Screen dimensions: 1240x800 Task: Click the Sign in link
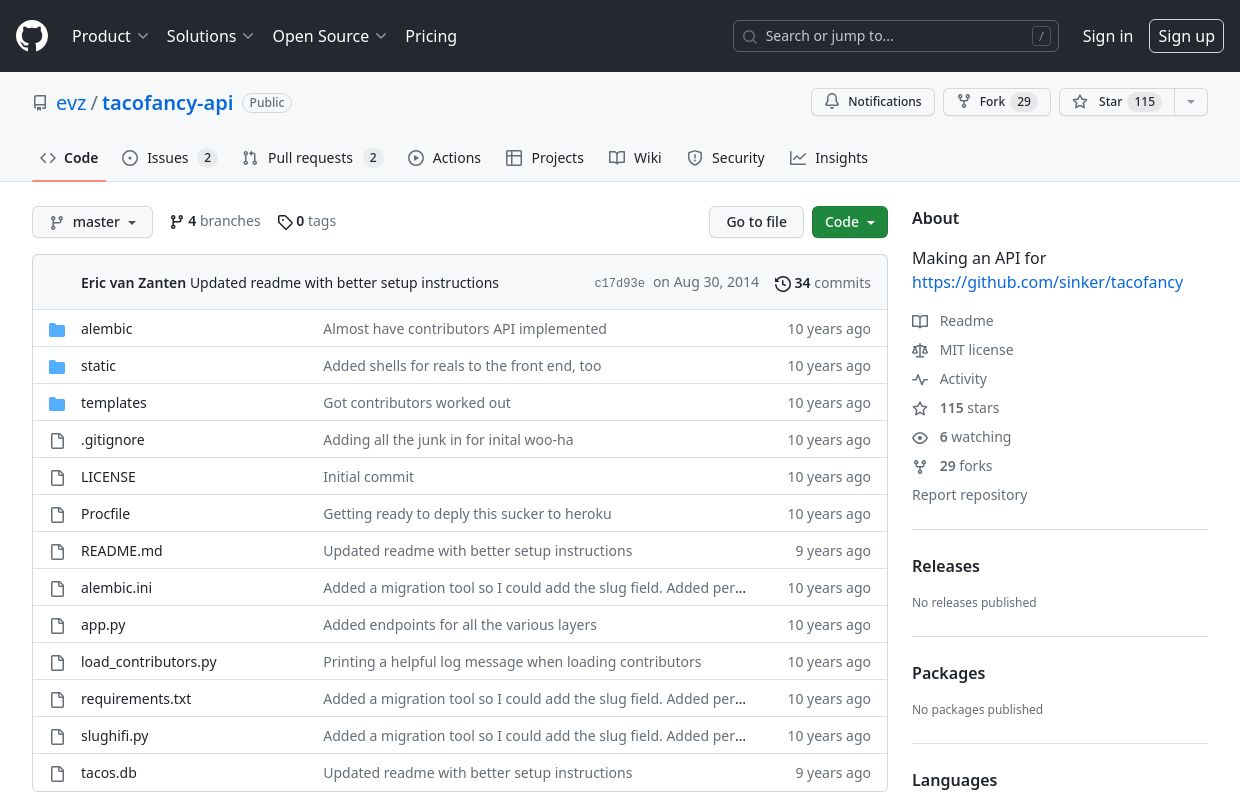click(x=1108, y=36)
